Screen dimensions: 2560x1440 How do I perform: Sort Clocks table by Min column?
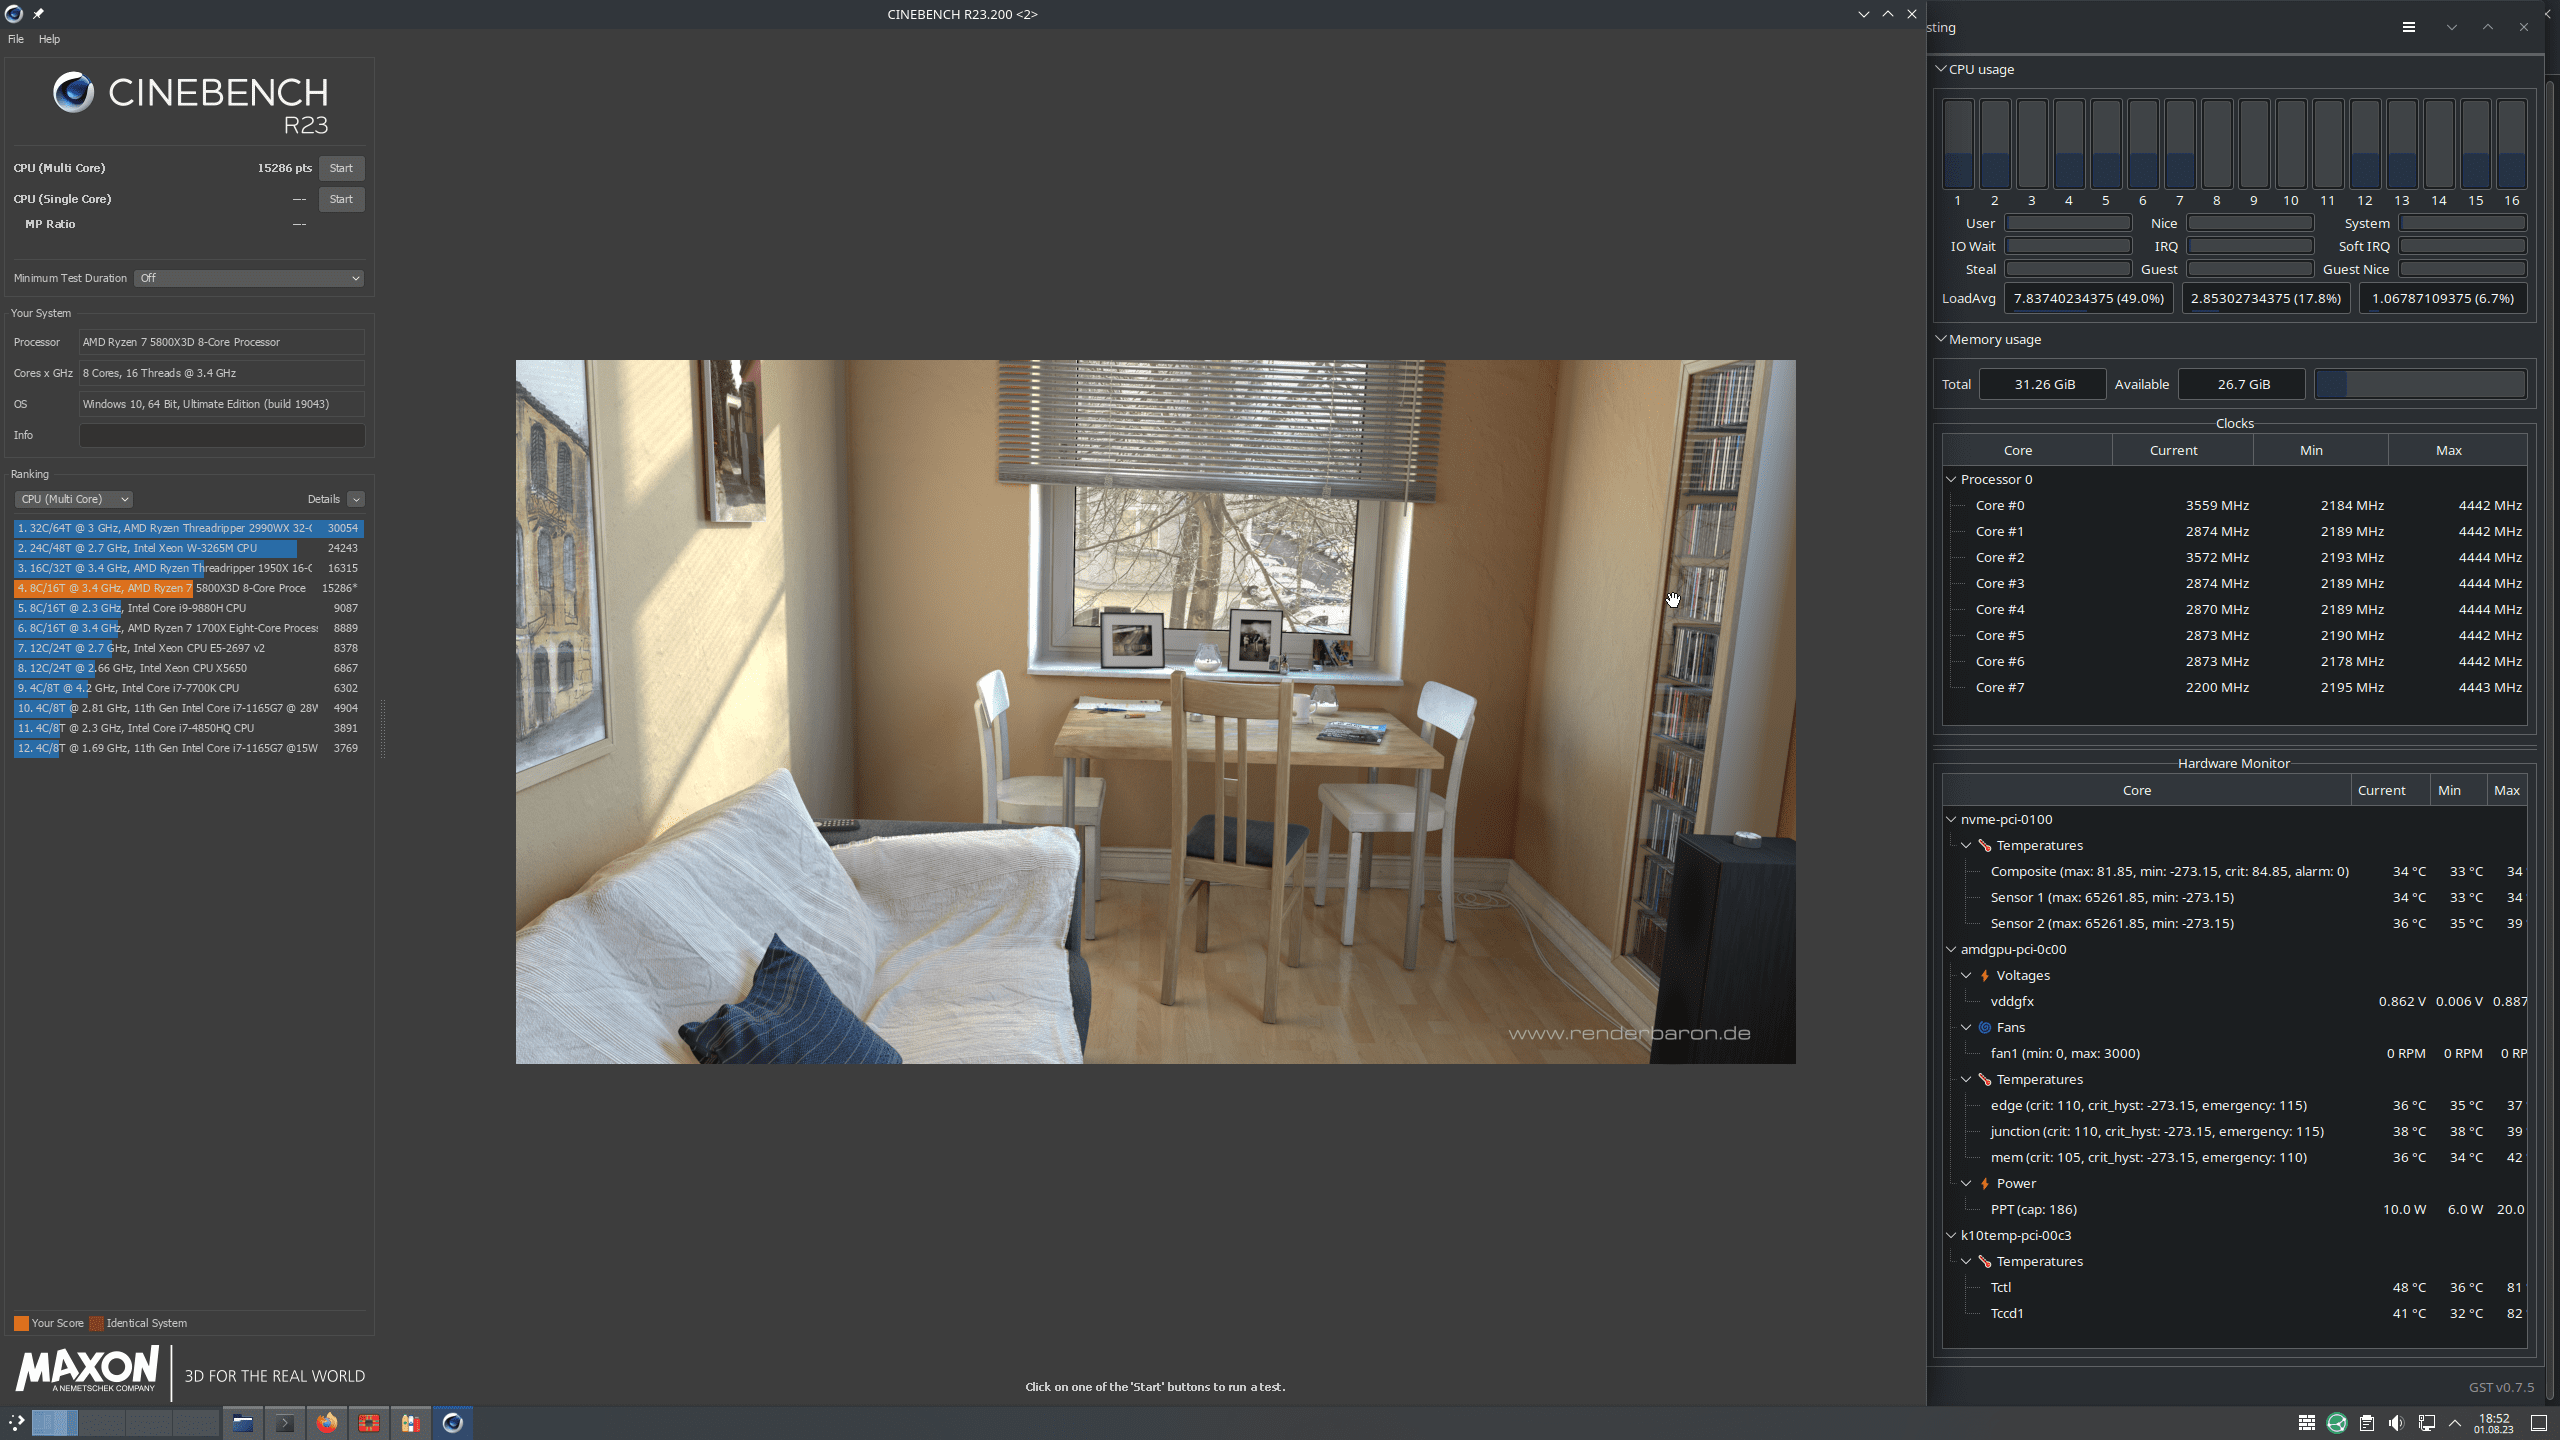[x=2320, y=450]
